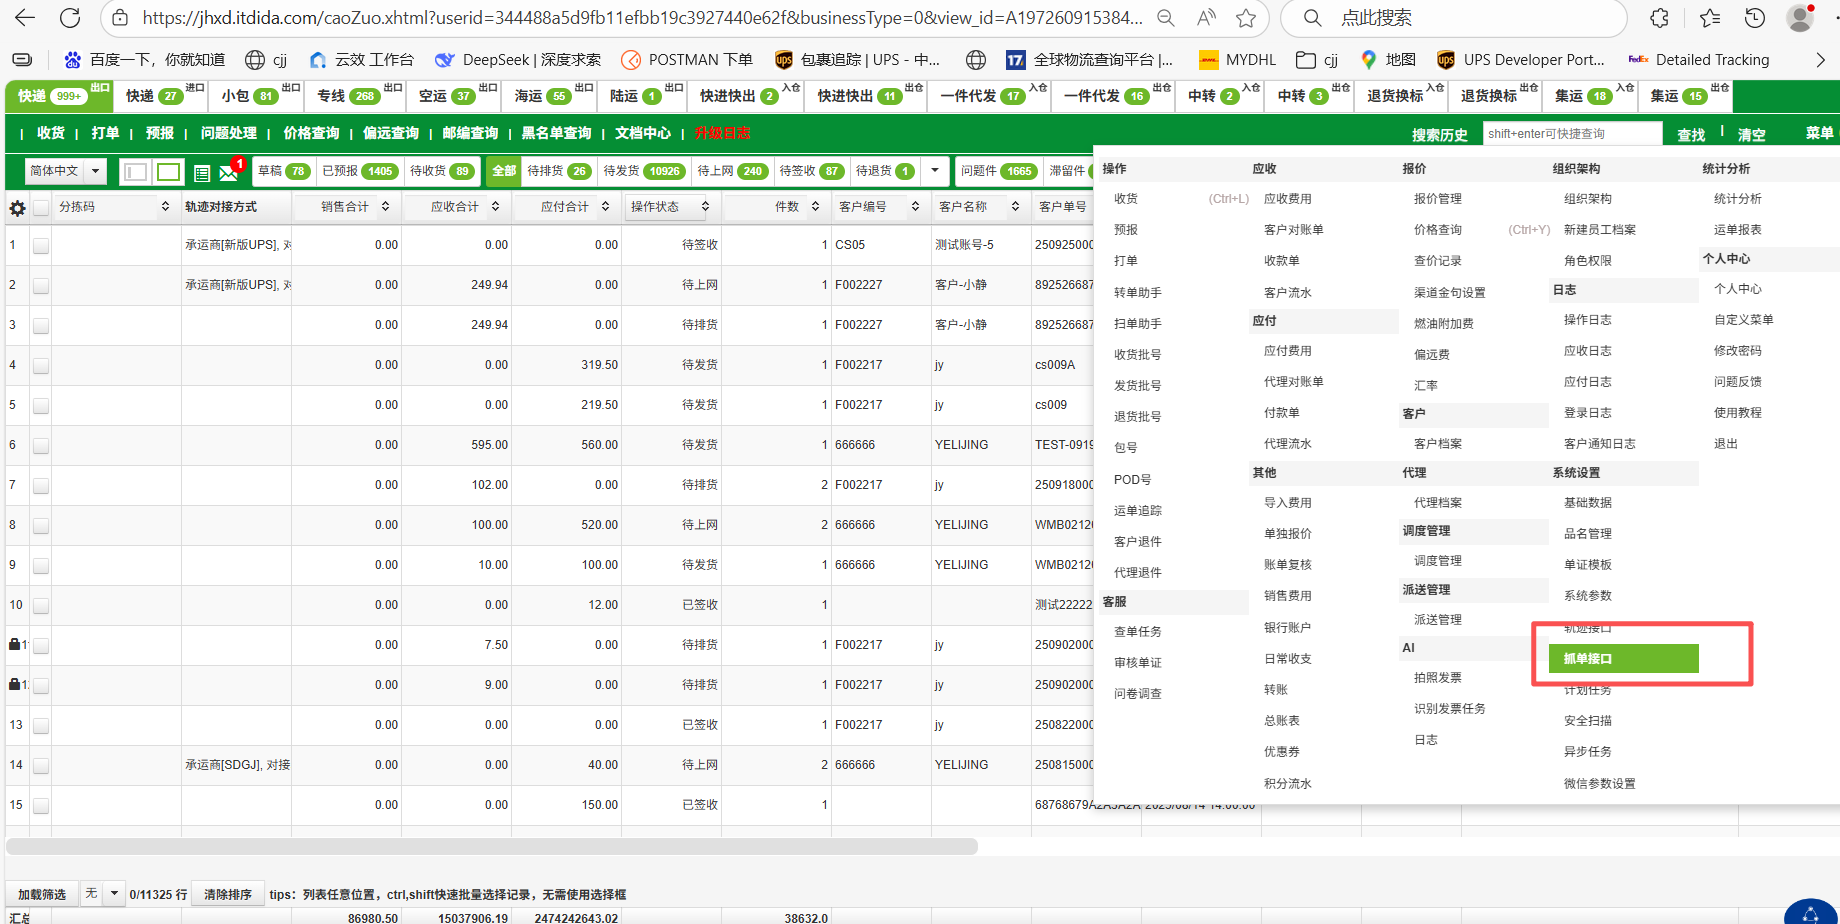Switch to the split-panel layout icon
1840x924 pixels.
coord(135,172)
